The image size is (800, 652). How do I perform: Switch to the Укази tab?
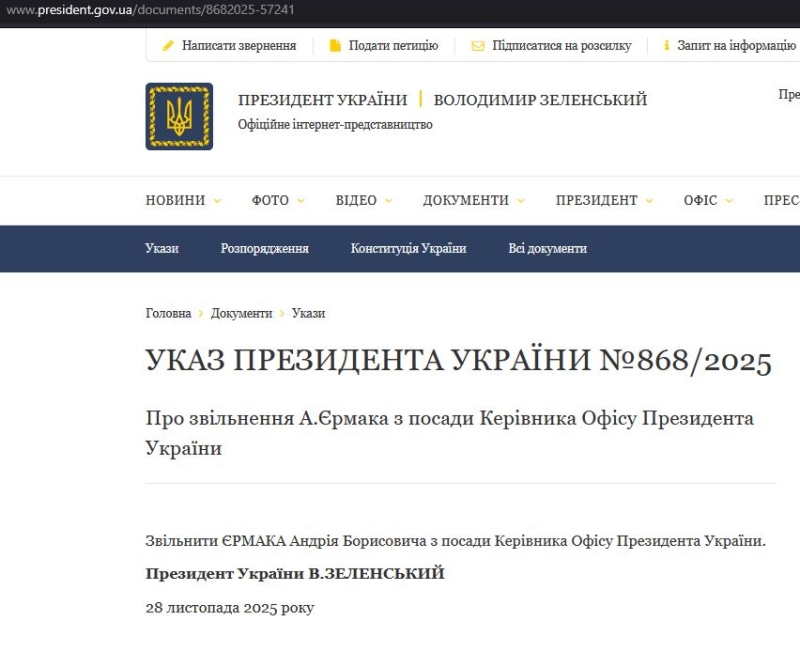(x=162, y=248)
